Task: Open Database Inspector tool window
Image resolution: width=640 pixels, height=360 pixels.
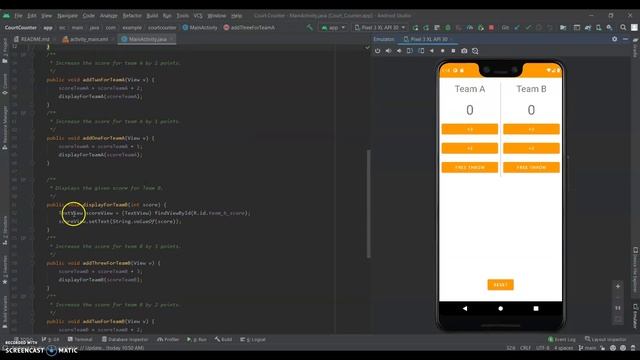Action: [x=125, y=339]
